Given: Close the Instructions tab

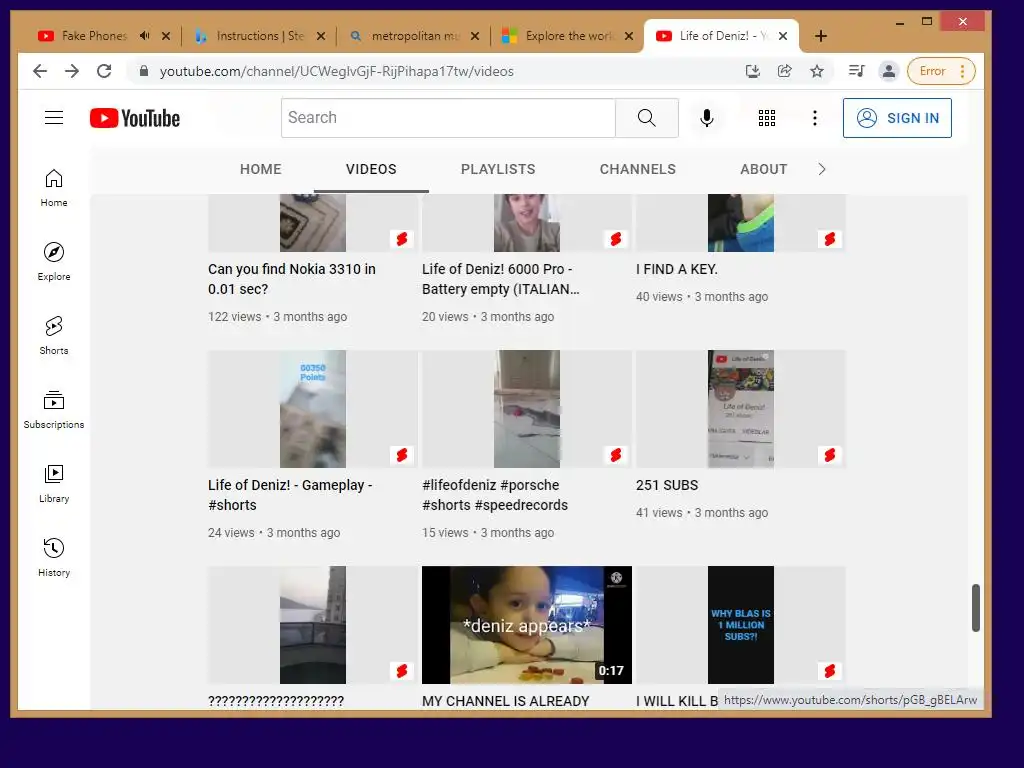Looking at the screenshot, I should (x=321, y=36).
